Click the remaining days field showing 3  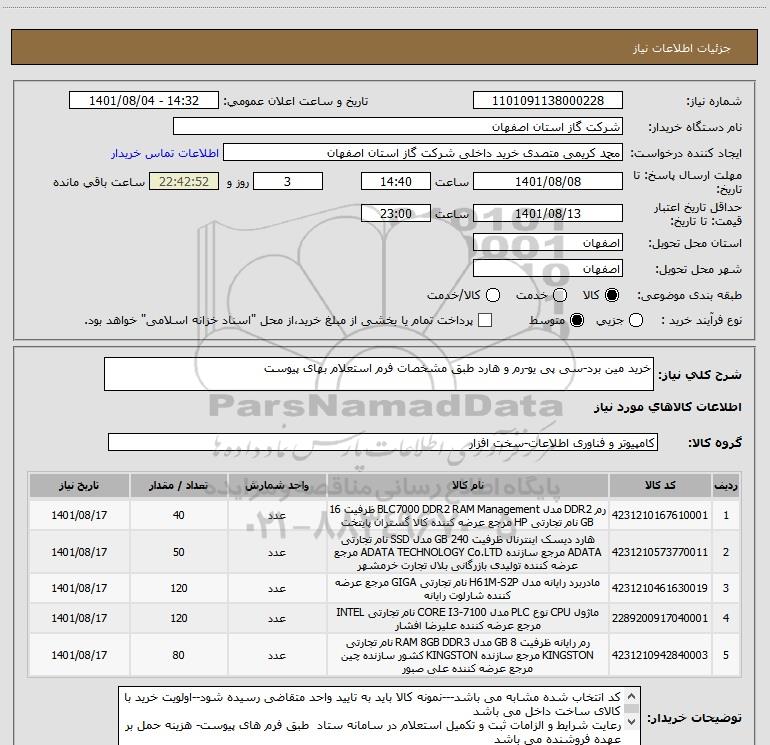click(288, 182)
